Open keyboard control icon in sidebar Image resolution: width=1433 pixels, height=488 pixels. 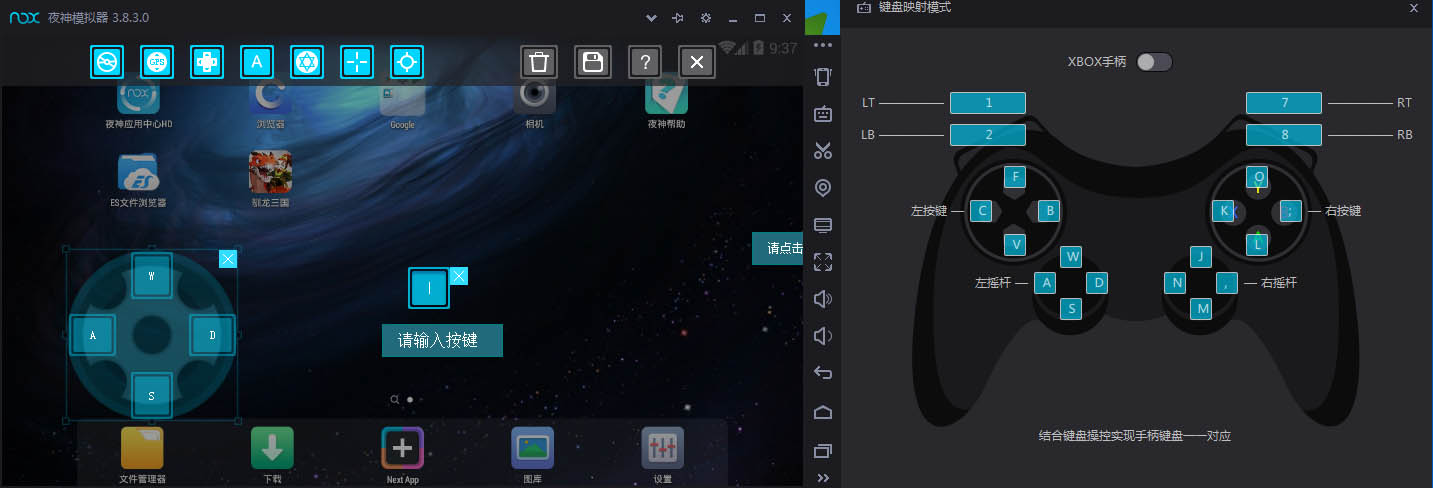(x=823, y=114)
